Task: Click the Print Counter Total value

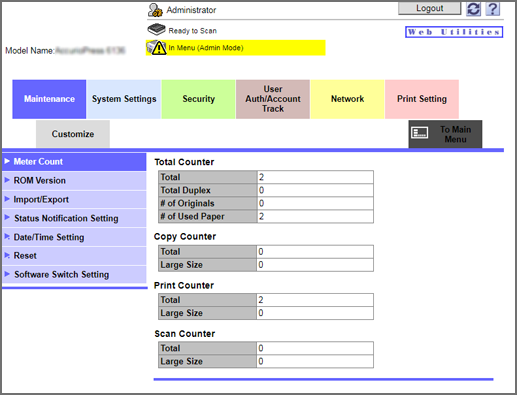Action: [x=315, y=300]
